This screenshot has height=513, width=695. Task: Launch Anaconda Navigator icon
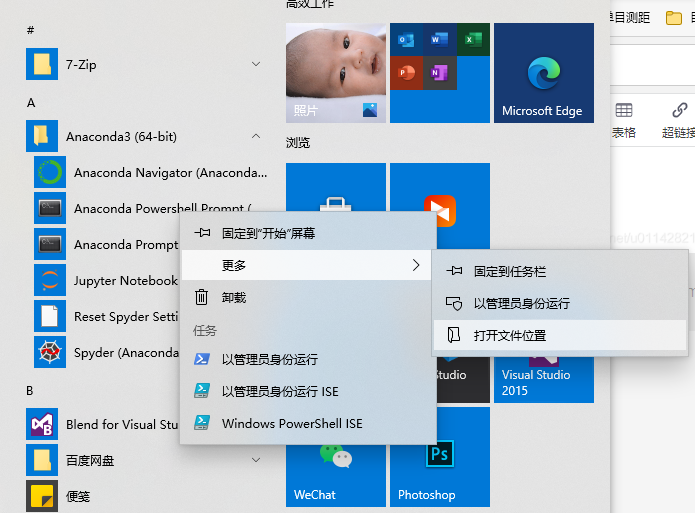pos(50,172)
